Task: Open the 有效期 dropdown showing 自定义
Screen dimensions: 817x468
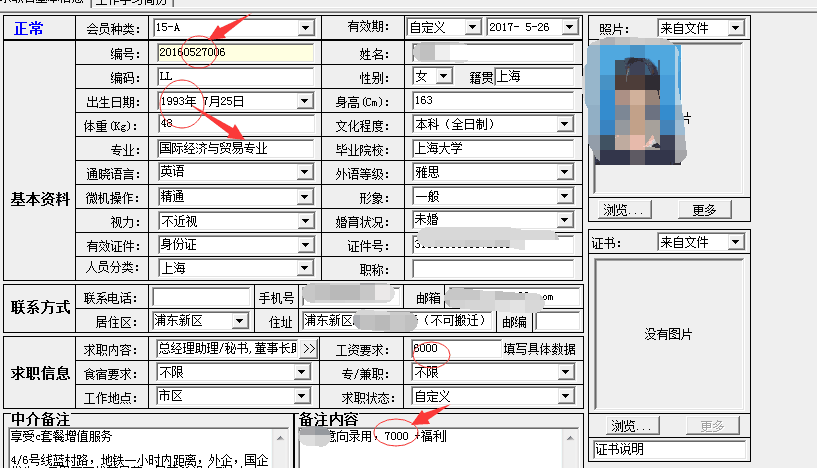Action: (x=472, y=27)
